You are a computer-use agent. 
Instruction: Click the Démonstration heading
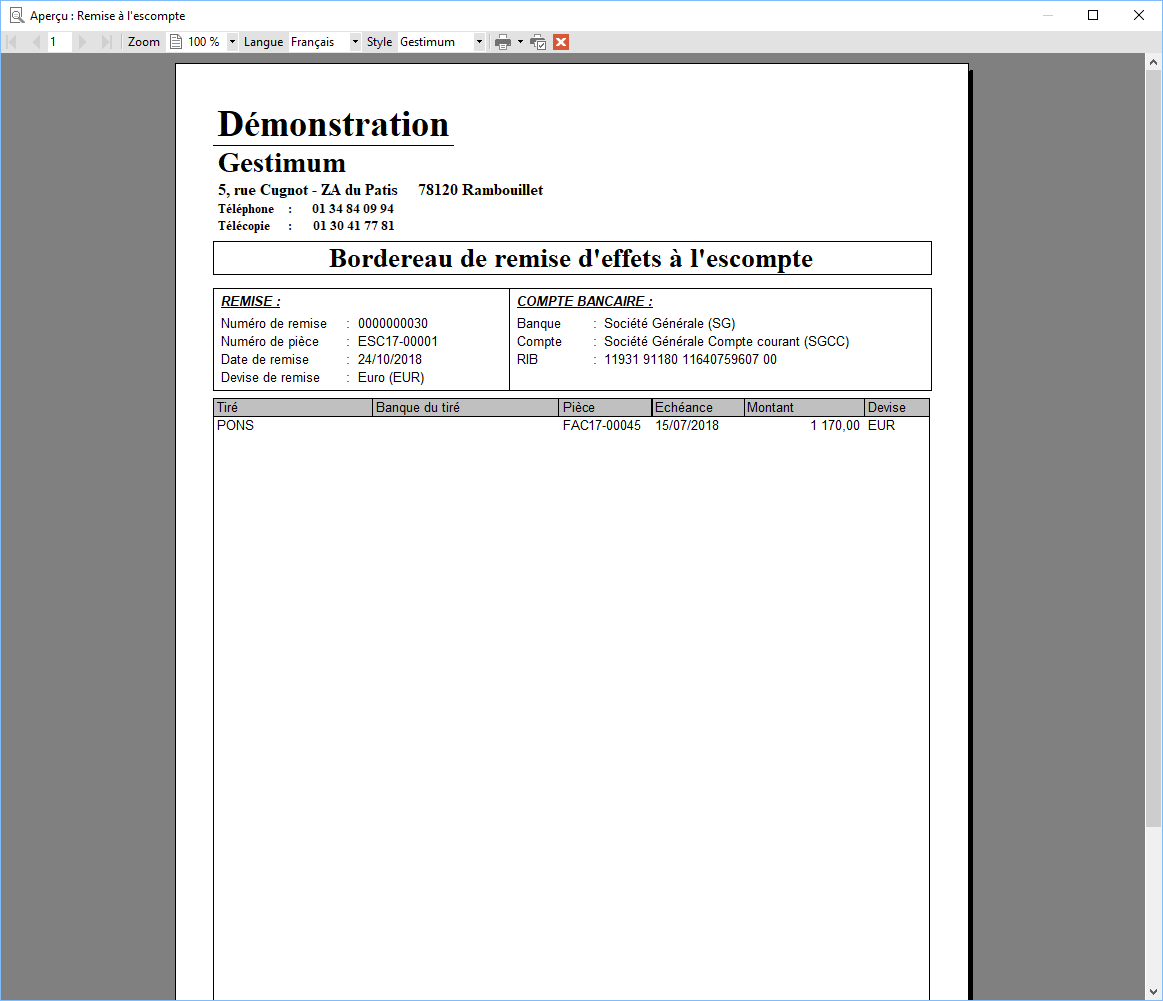point(333,124)
